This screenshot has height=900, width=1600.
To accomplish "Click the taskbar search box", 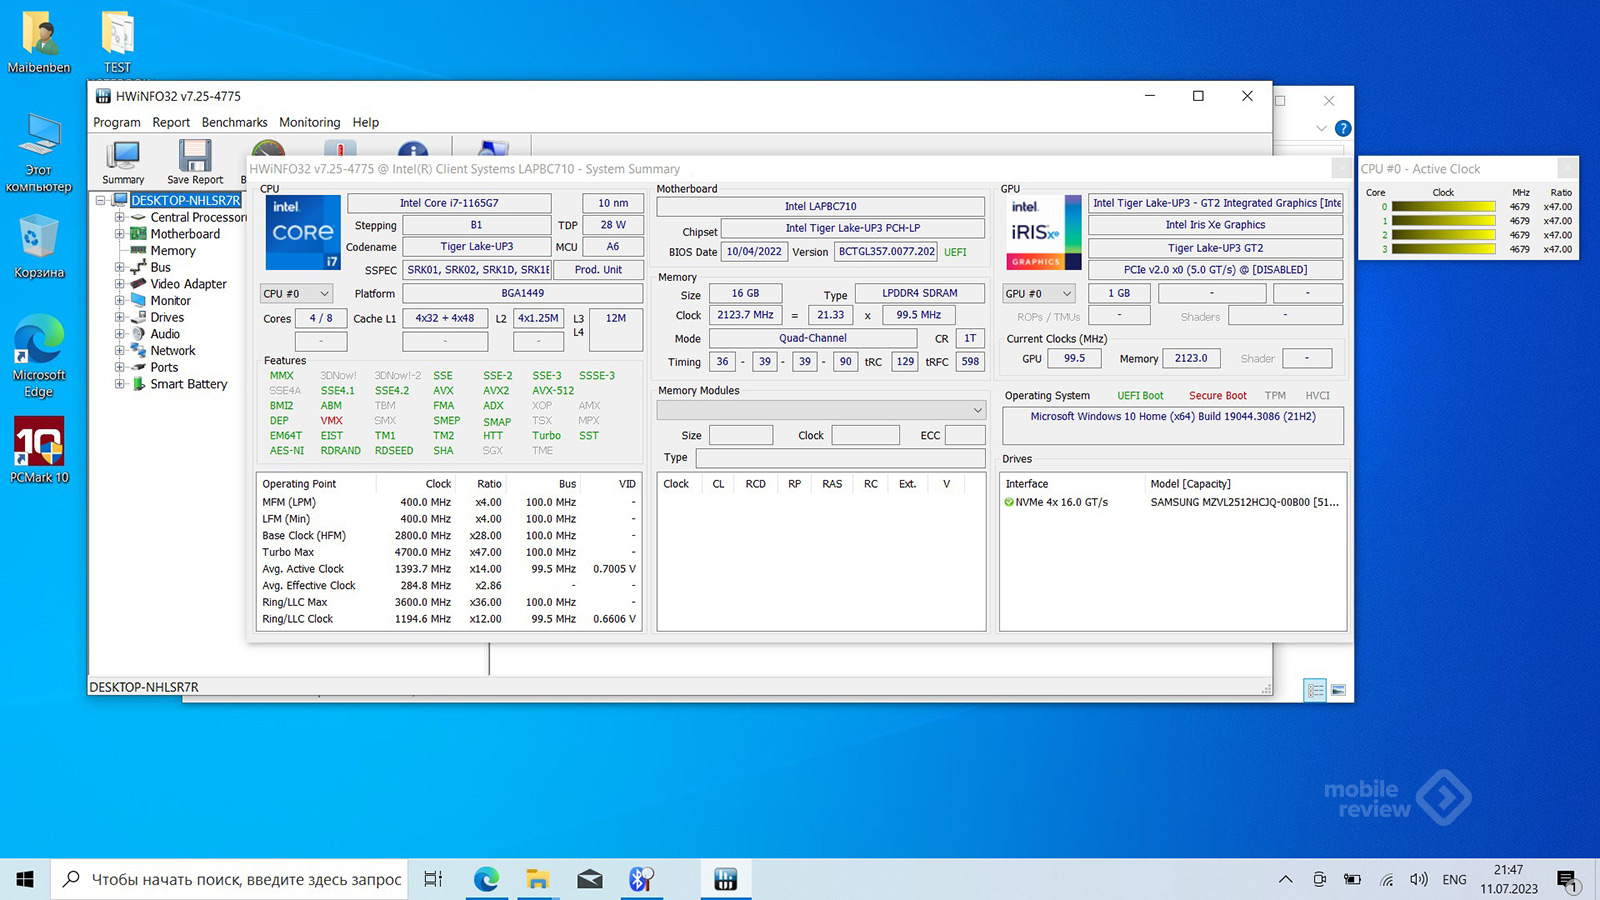I will coord(229,879).
